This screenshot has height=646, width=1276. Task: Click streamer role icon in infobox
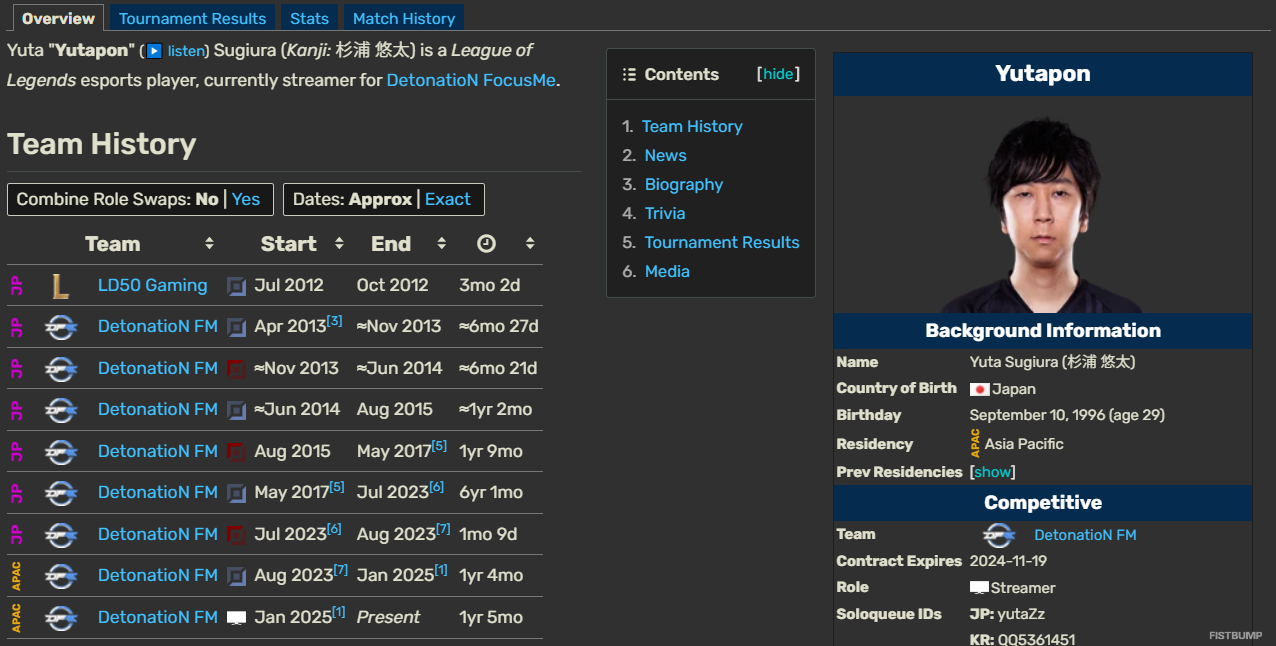pyautogui.click(x=979, y=588)
